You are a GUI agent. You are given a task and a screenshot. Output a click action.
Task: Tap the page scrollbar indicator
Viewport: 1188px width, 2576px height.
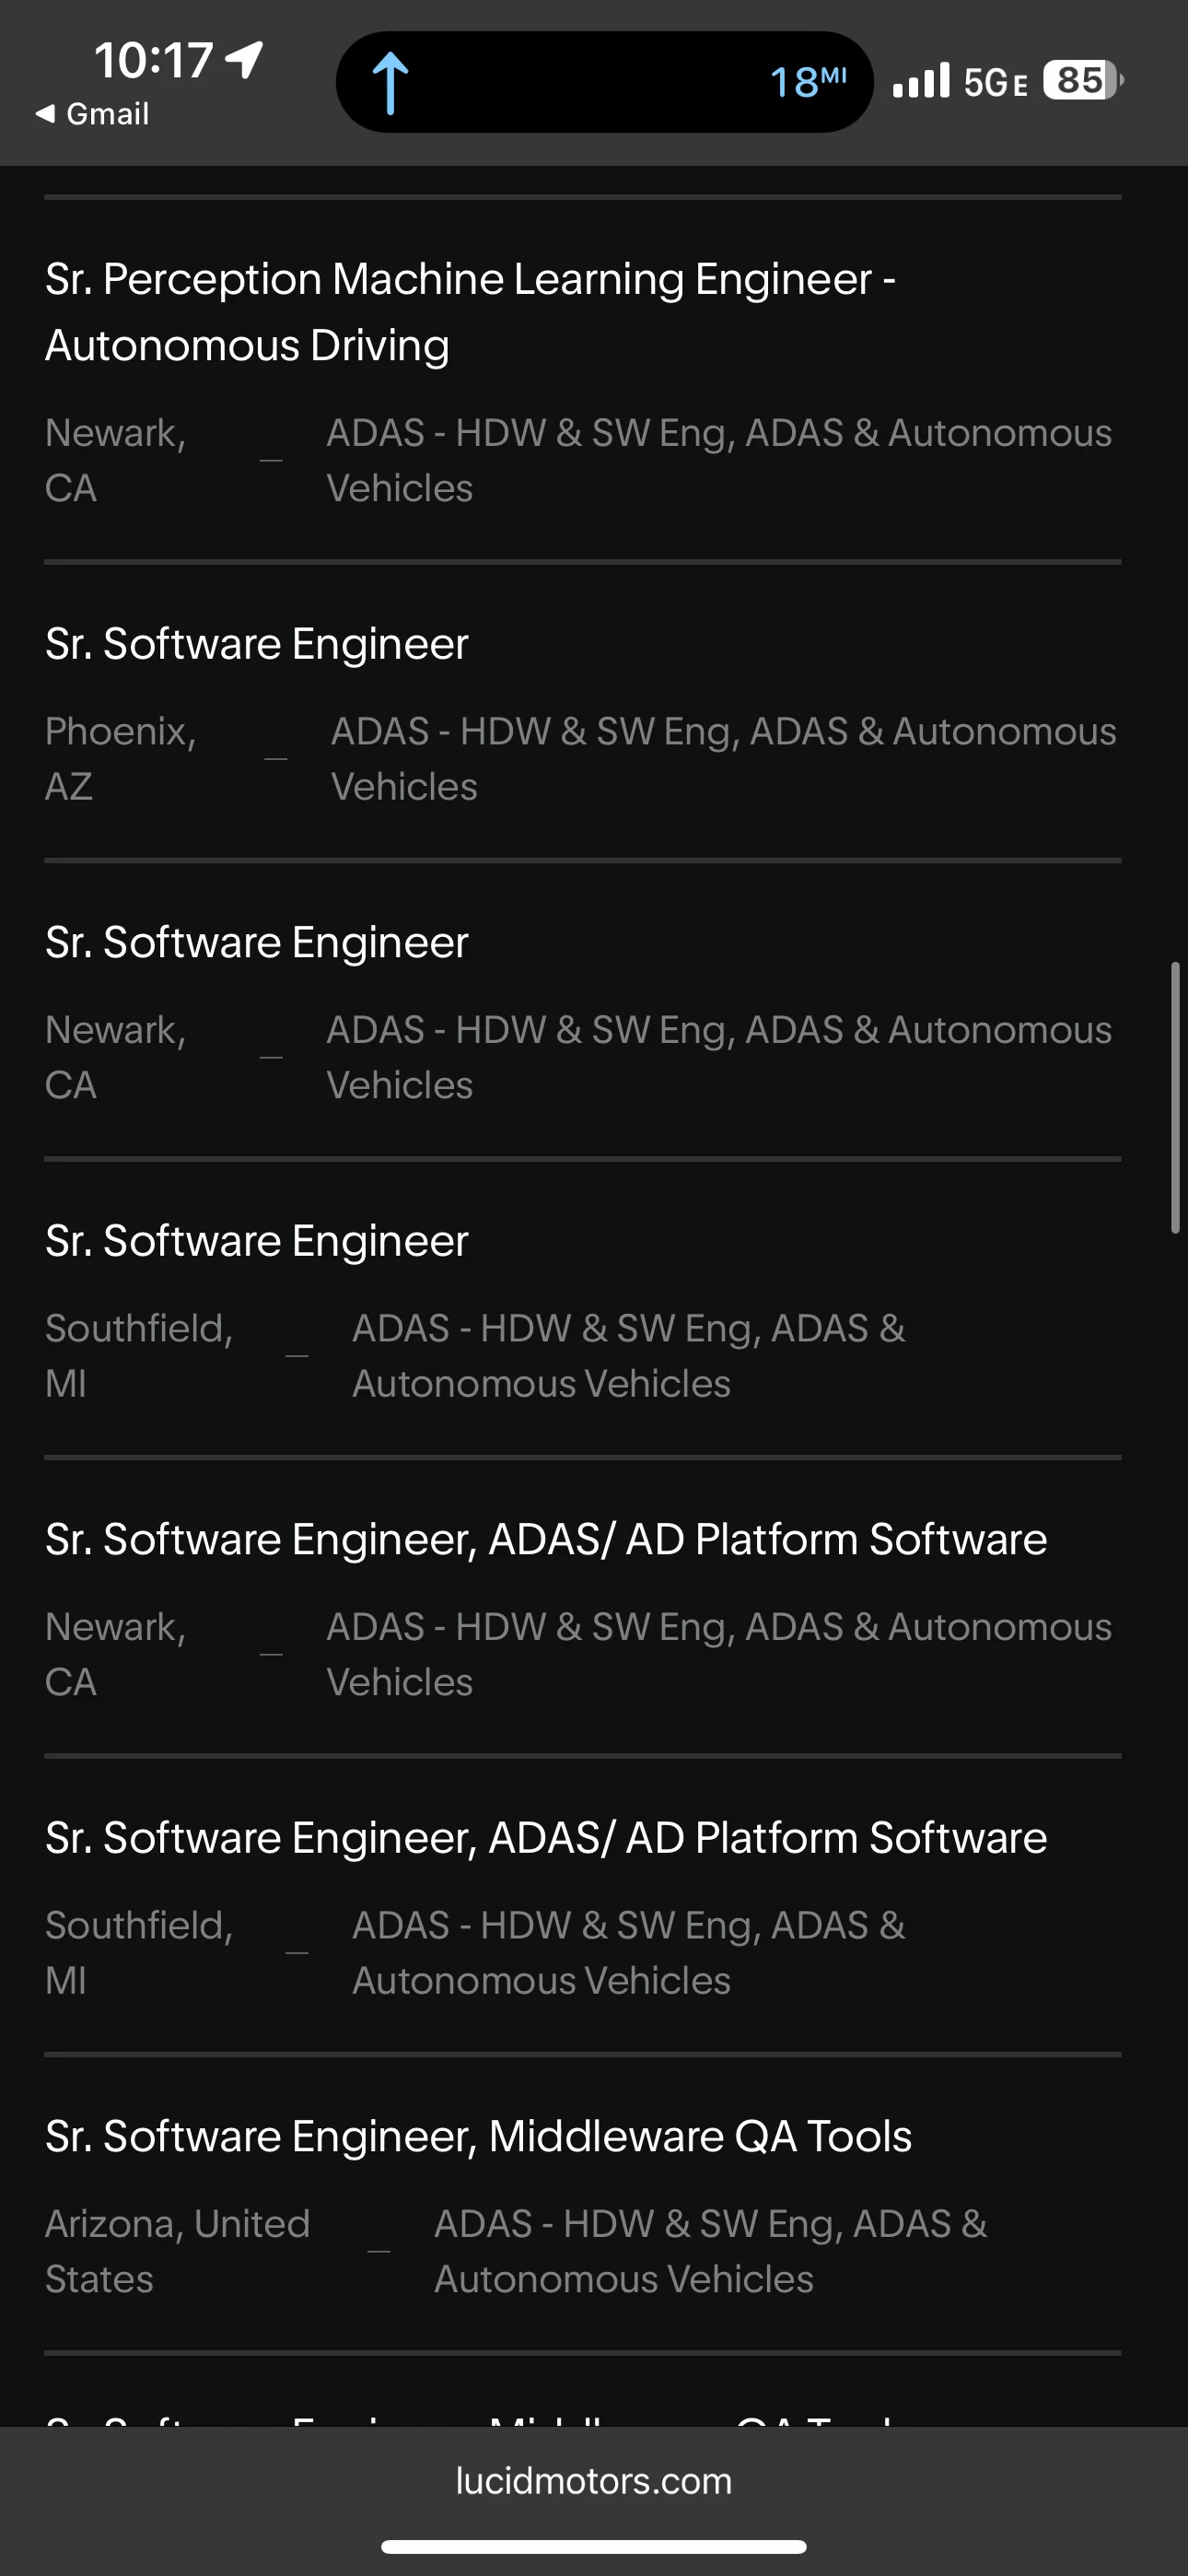click(x=1176, y=1098)
